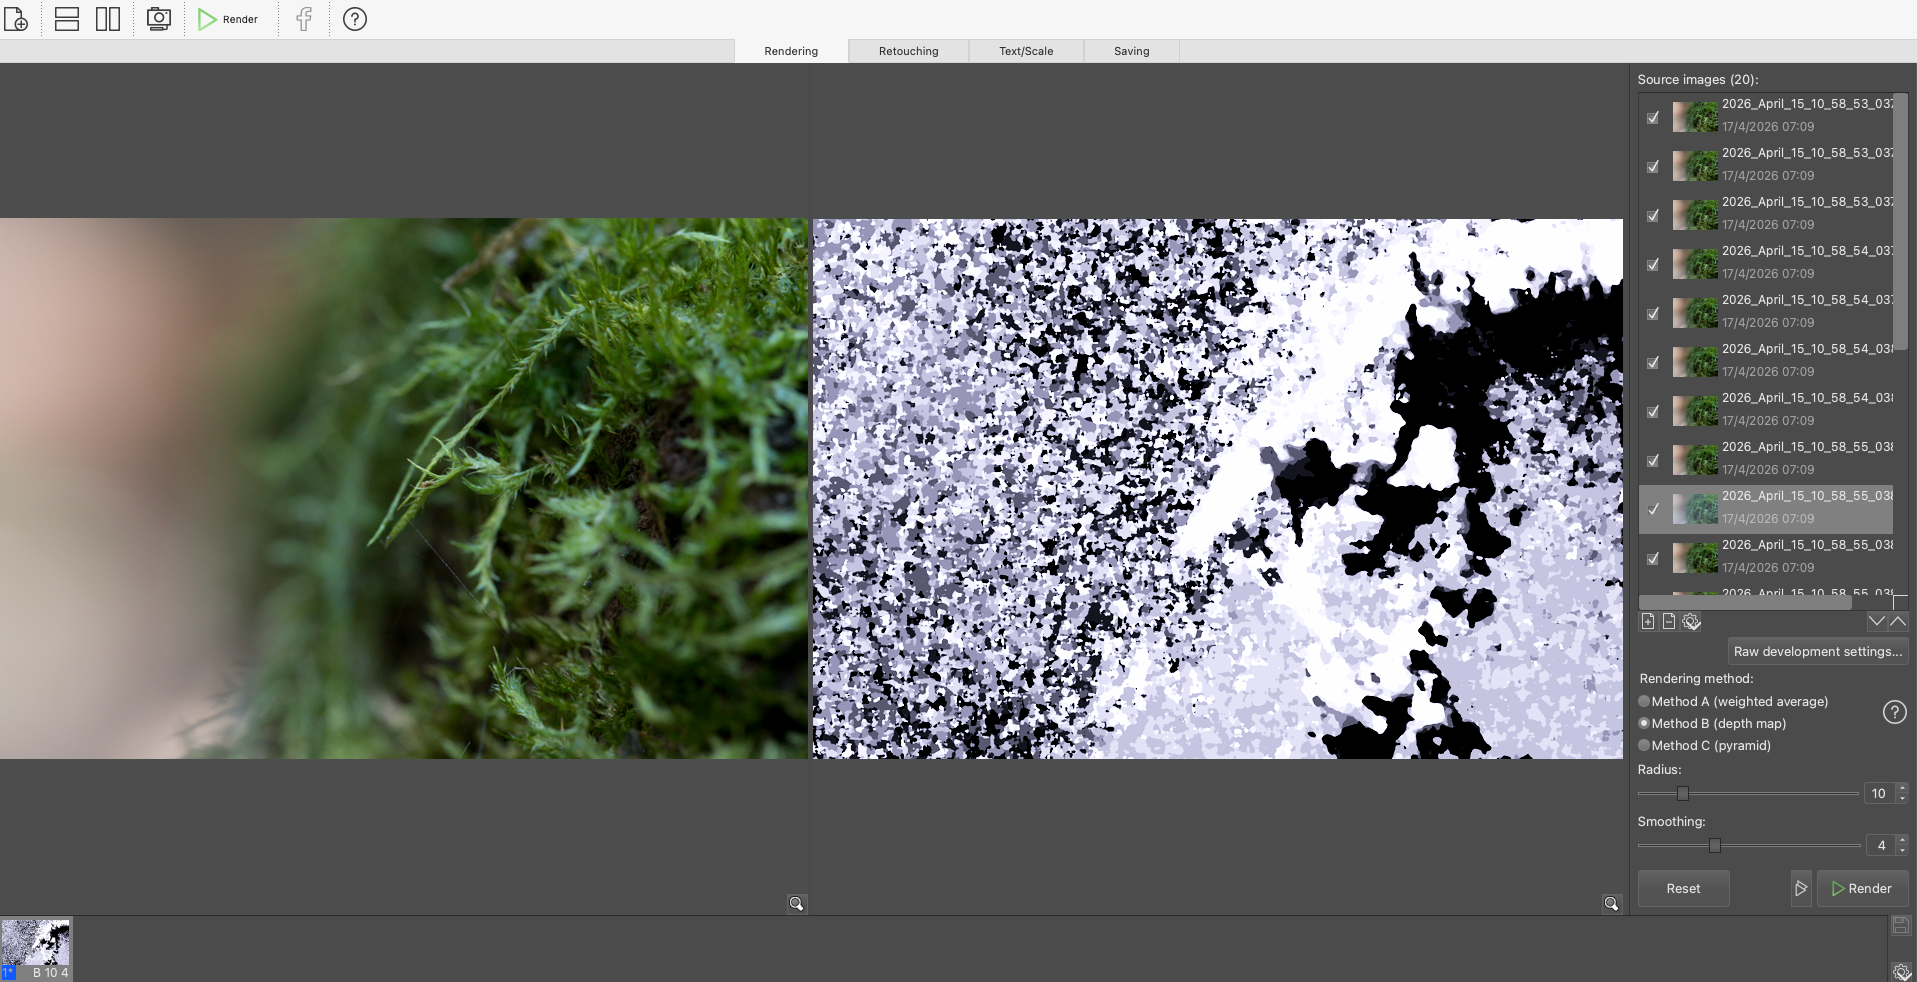Click Raw development settings button
The height and width of the screenshot is (982, 1917).
(x=1817, y=651)
